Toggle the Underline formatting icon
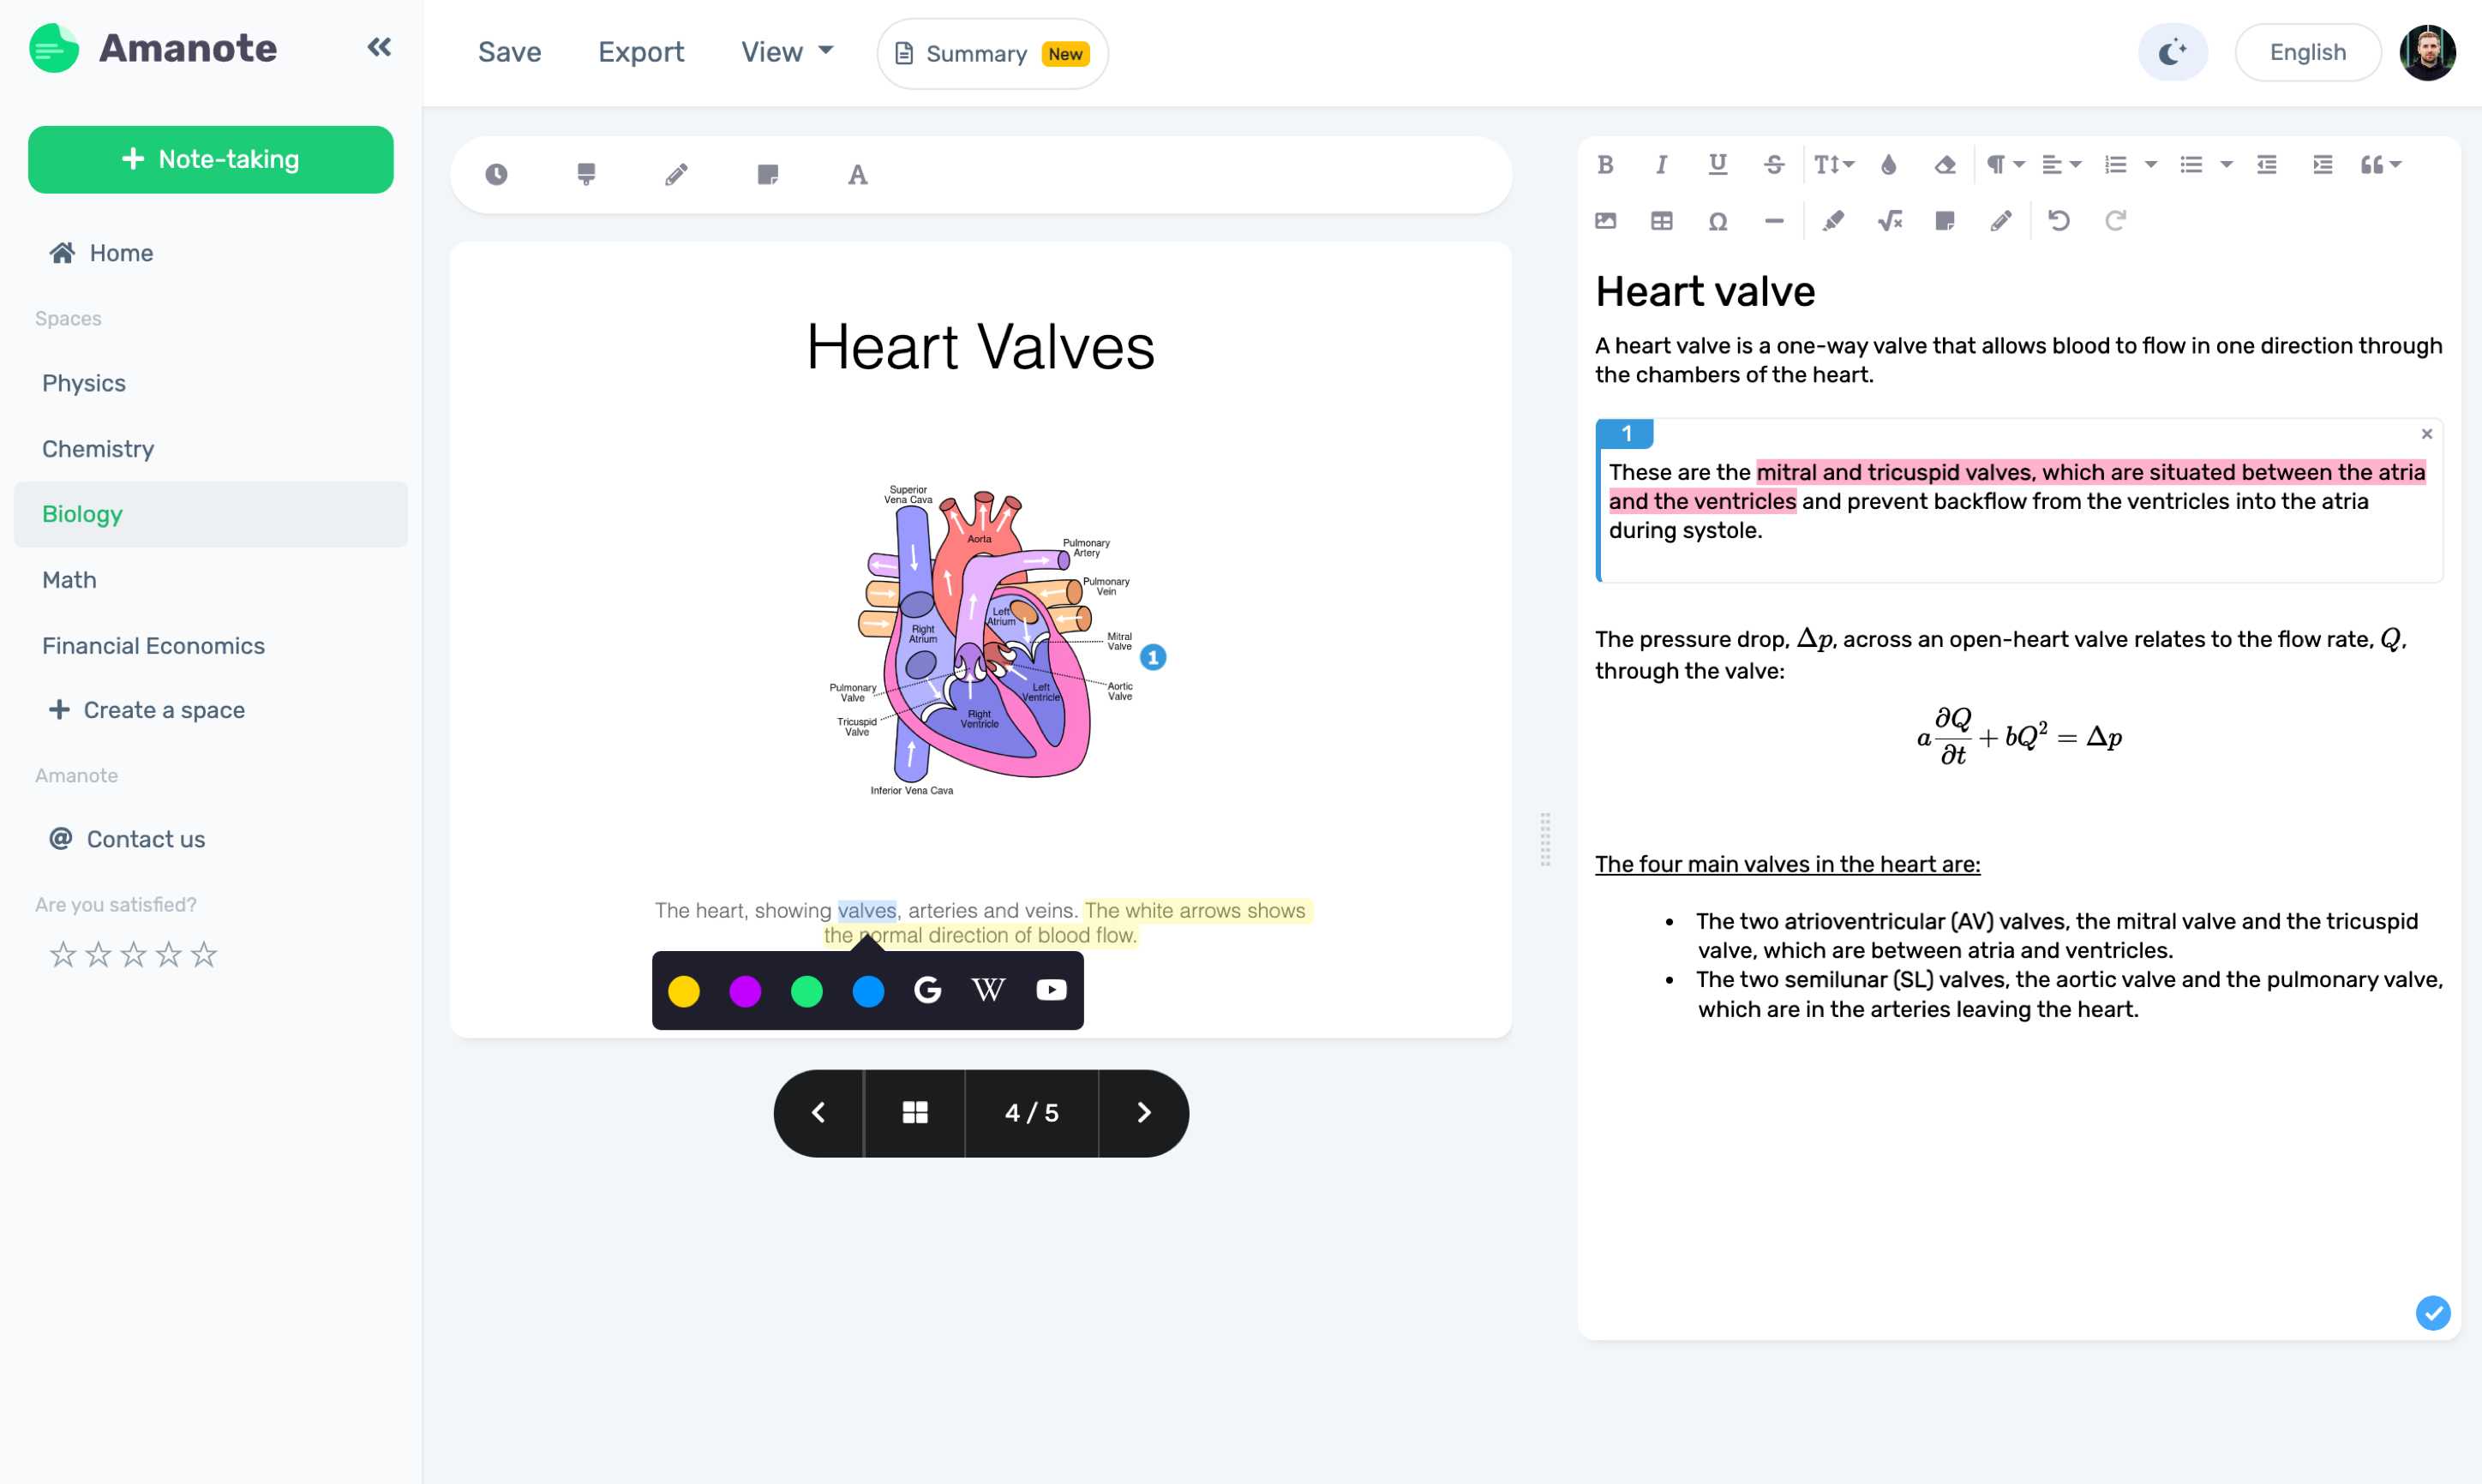 (1717, 163)
